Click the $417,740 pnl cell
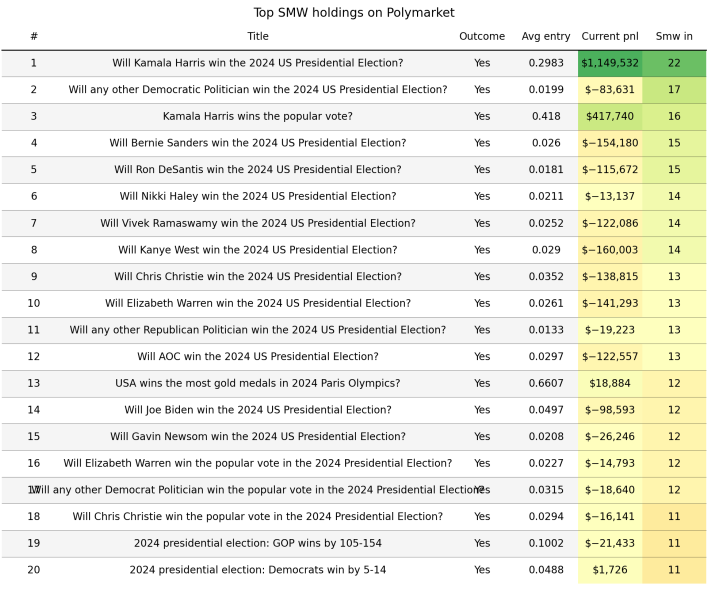Viewport: 713px width, 589px height. tap(610, 116)
